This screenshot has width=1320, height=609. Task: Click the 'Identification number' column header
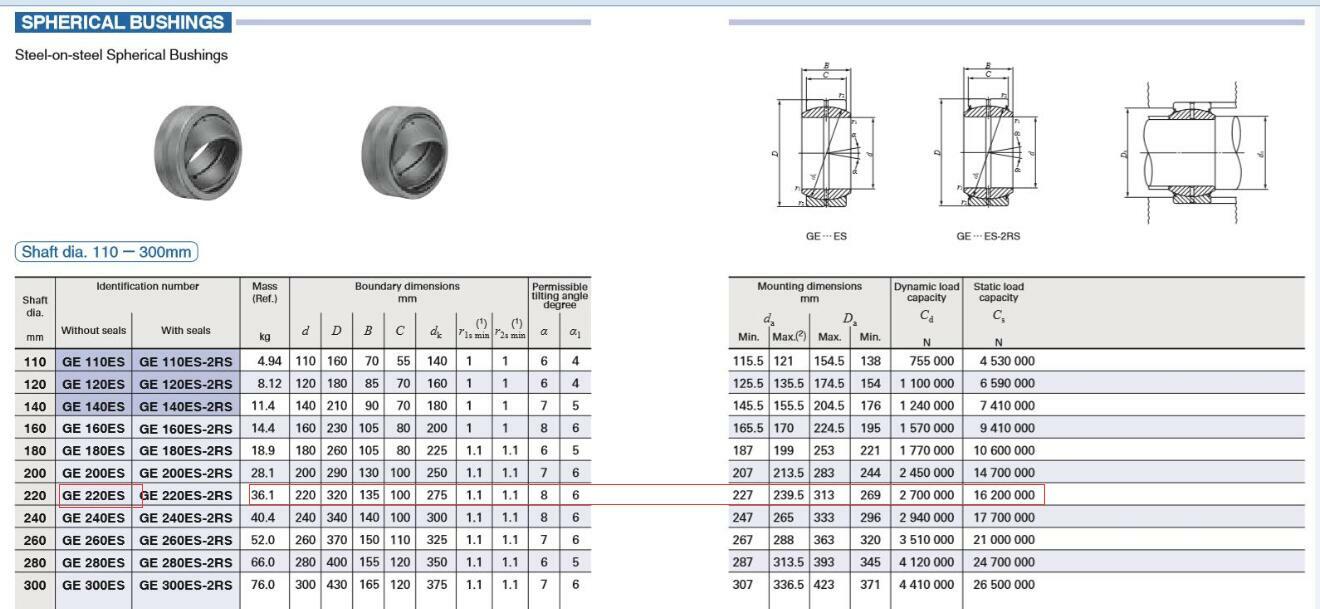(x=147, y=287)
